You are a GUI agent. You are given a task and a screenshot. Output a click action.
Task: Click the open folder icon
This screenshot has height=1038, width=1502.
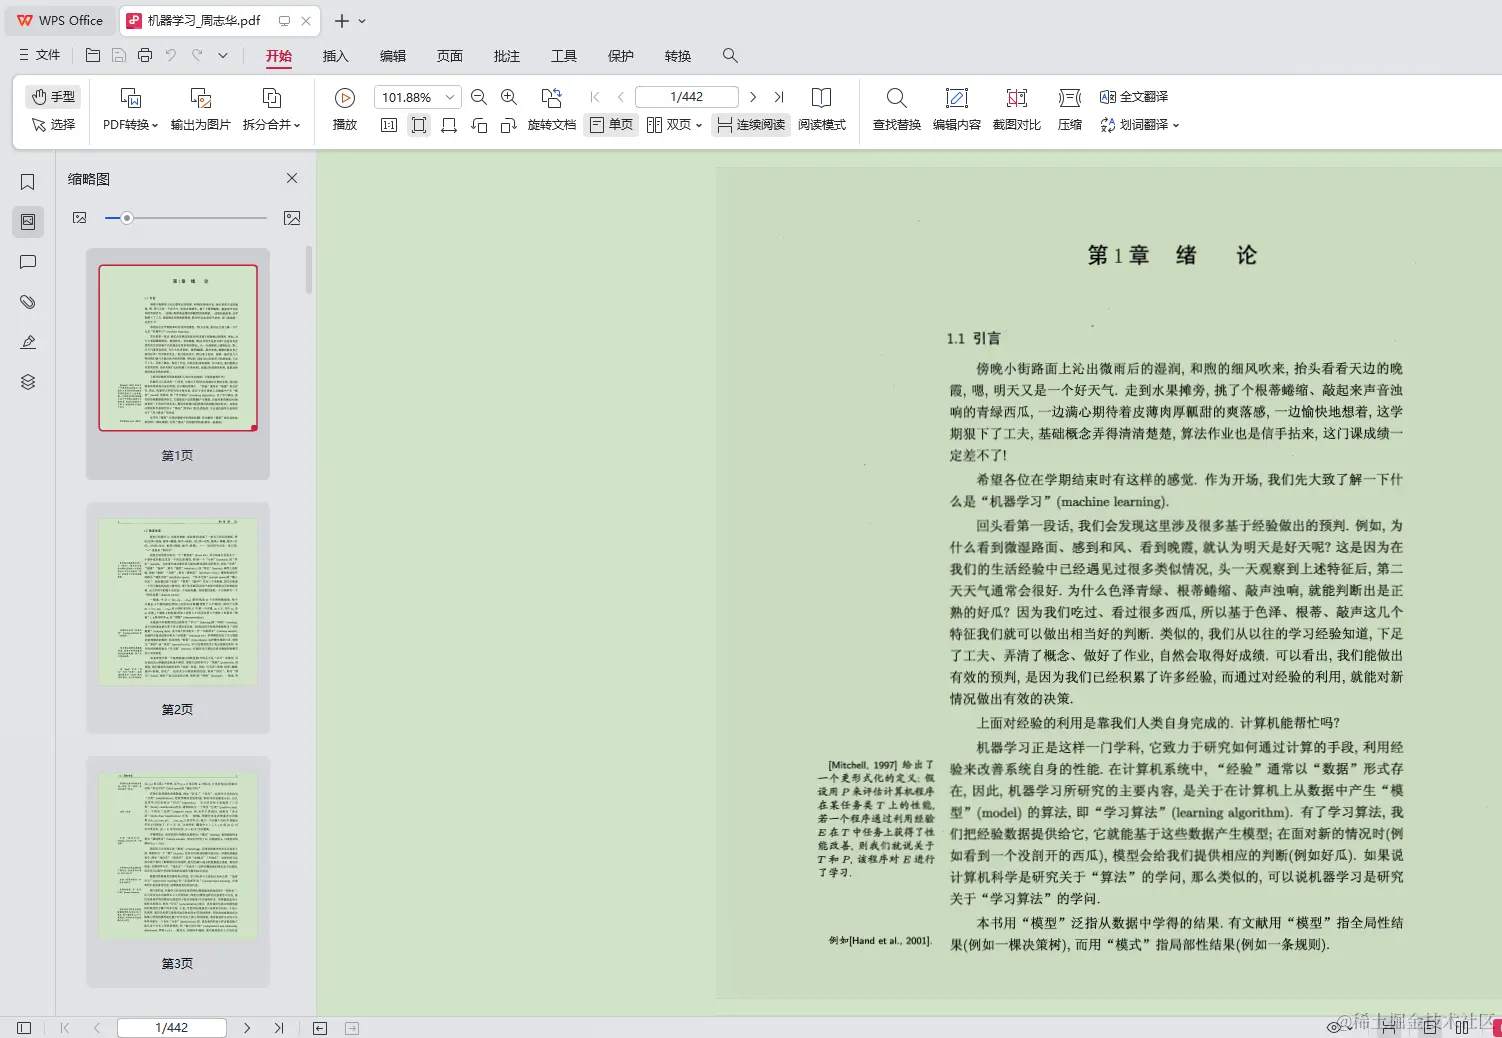[93, 55]
